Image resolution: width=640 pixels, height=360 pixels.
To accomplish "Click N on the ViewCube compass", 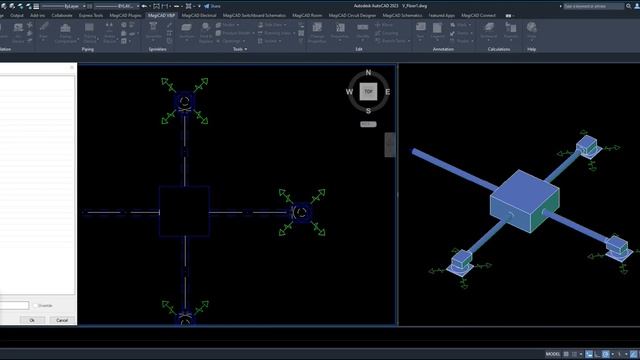I will coord(368,73).
